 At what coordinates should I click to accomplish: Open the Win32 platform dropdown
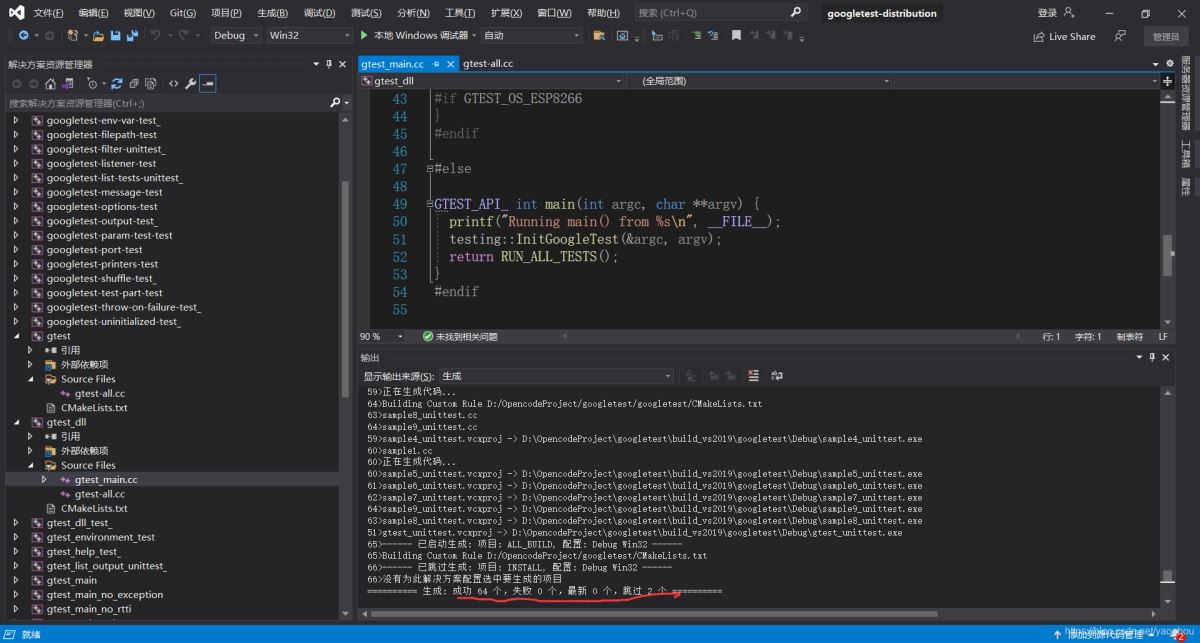pos(309,35)
